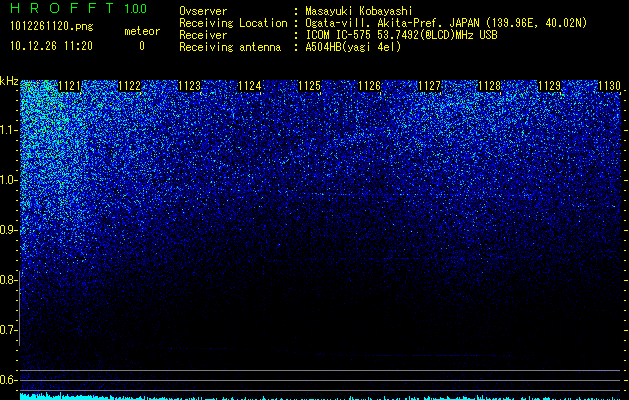Click time marker 1126
Screen dimensions: 629x400
(369, 86)
